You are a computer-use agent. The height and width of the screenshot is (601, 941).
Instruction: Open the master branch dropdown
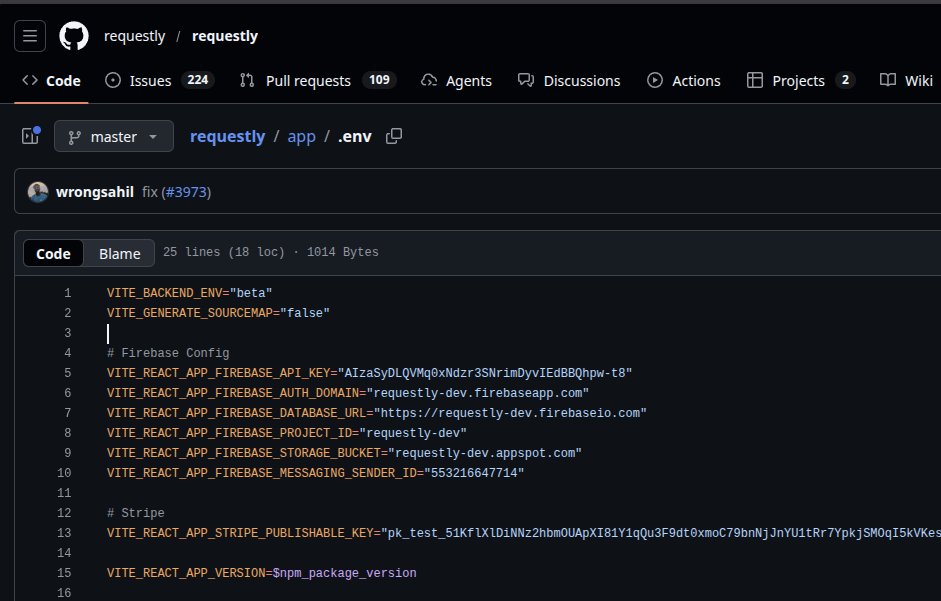click(x=114, y=136)
